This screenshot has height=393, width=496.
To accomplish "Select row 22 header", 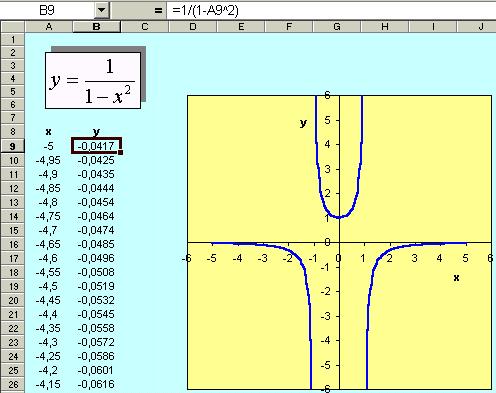I will tap(13, 328).
